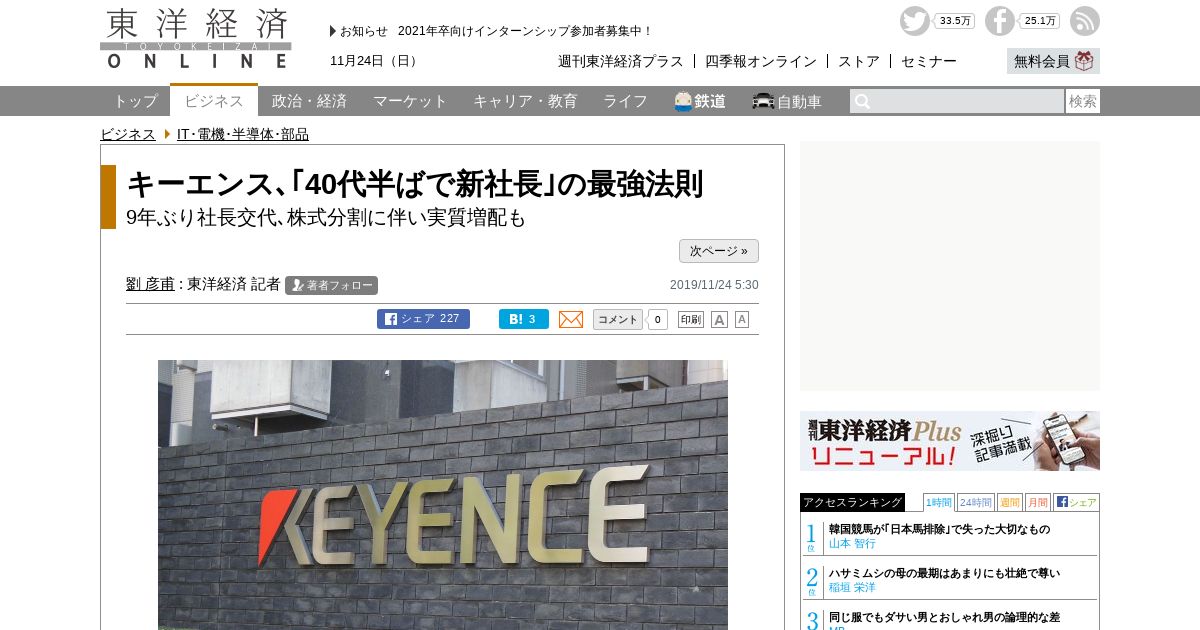Click the コメント button
This screenshot has width=1200, height=630.
(x=618, y=319)
